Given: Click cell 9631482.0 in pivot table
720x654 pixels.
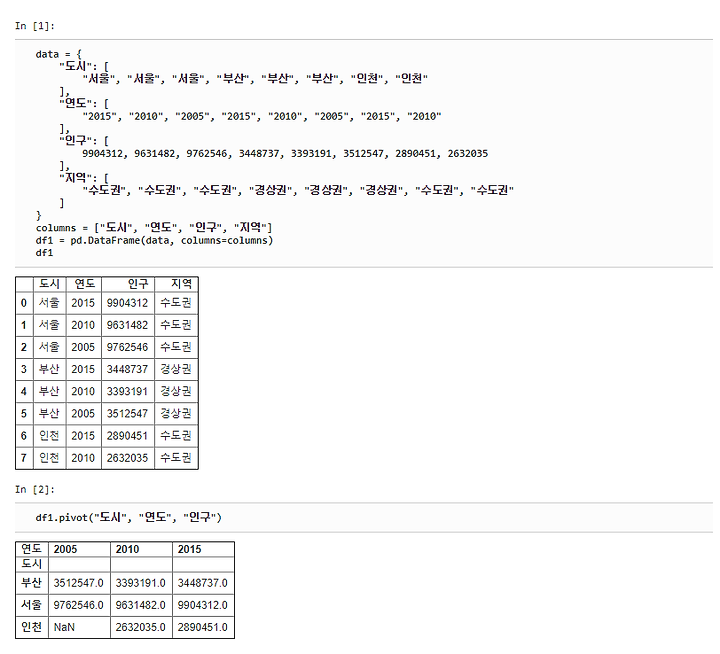Looking at the screenshot, I should [x=141, y=605].
